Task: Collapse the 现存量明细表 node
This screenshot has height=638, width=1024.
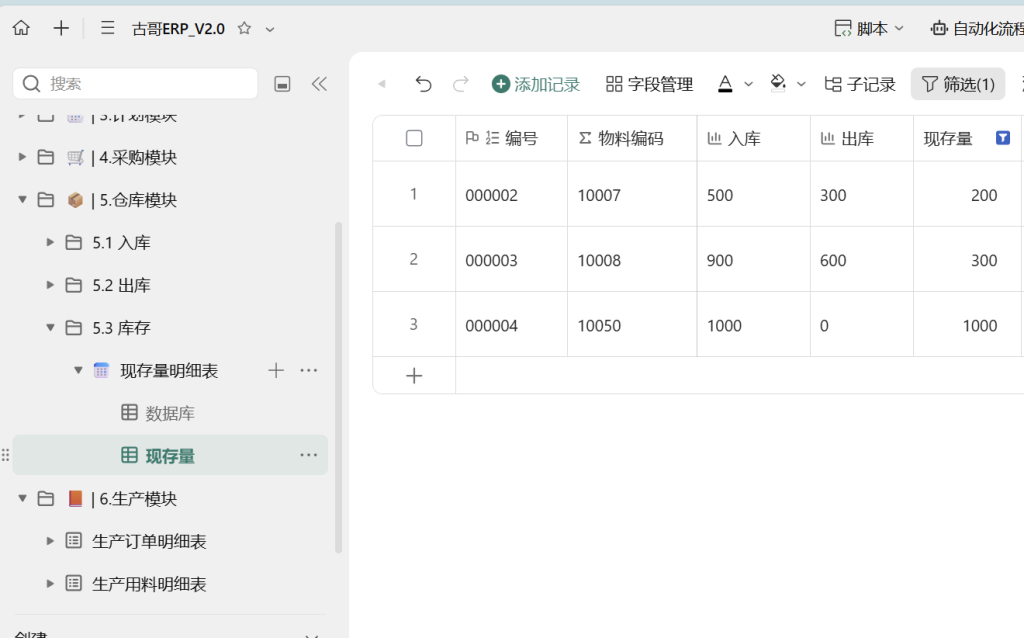Action: click(x=78, y=370)
